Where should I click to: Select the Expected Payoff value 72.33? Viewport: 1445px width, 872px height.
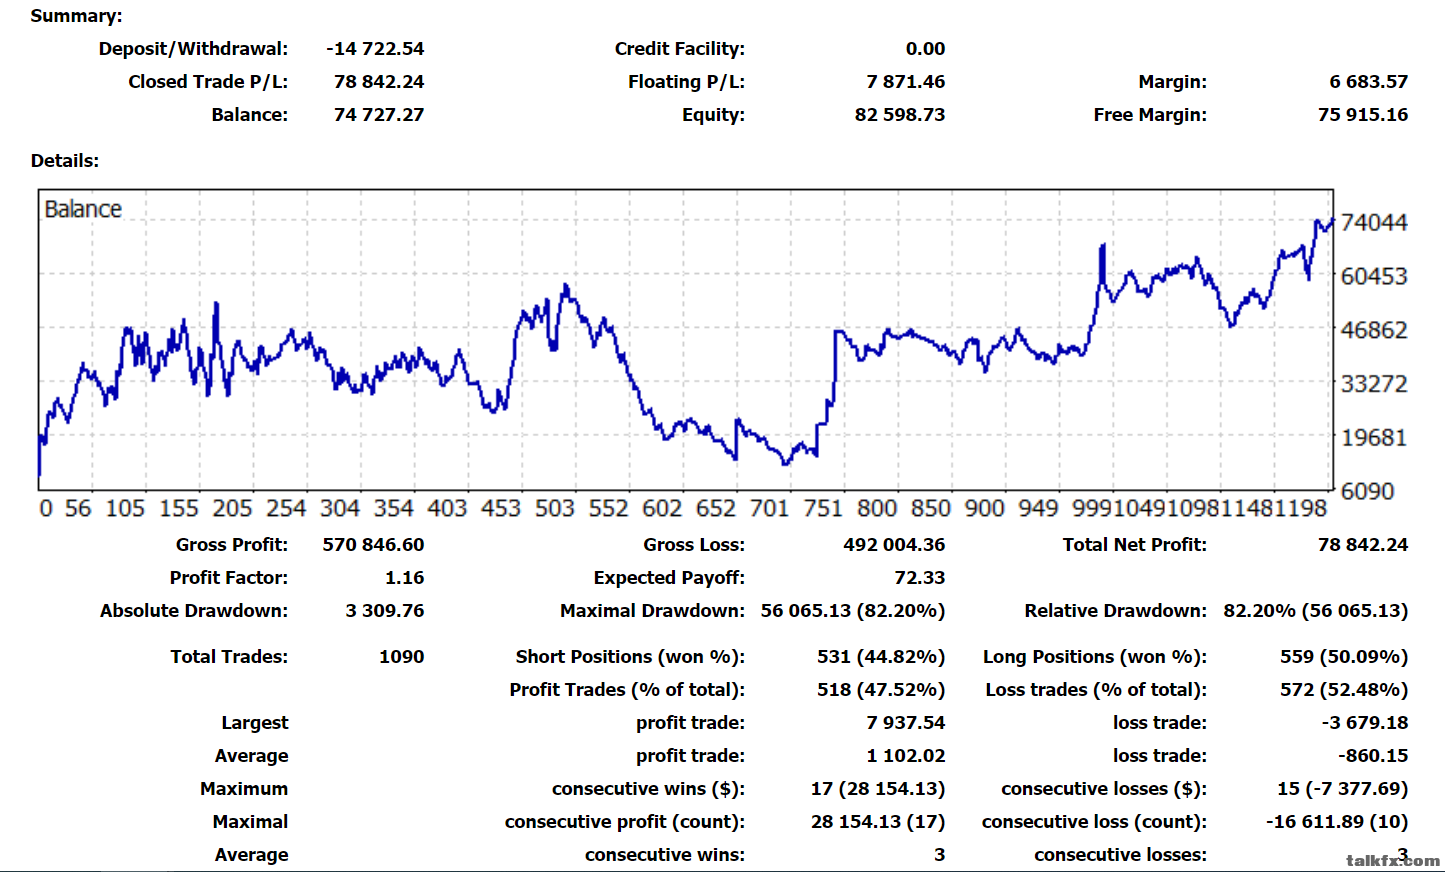(x=920, y=577)
